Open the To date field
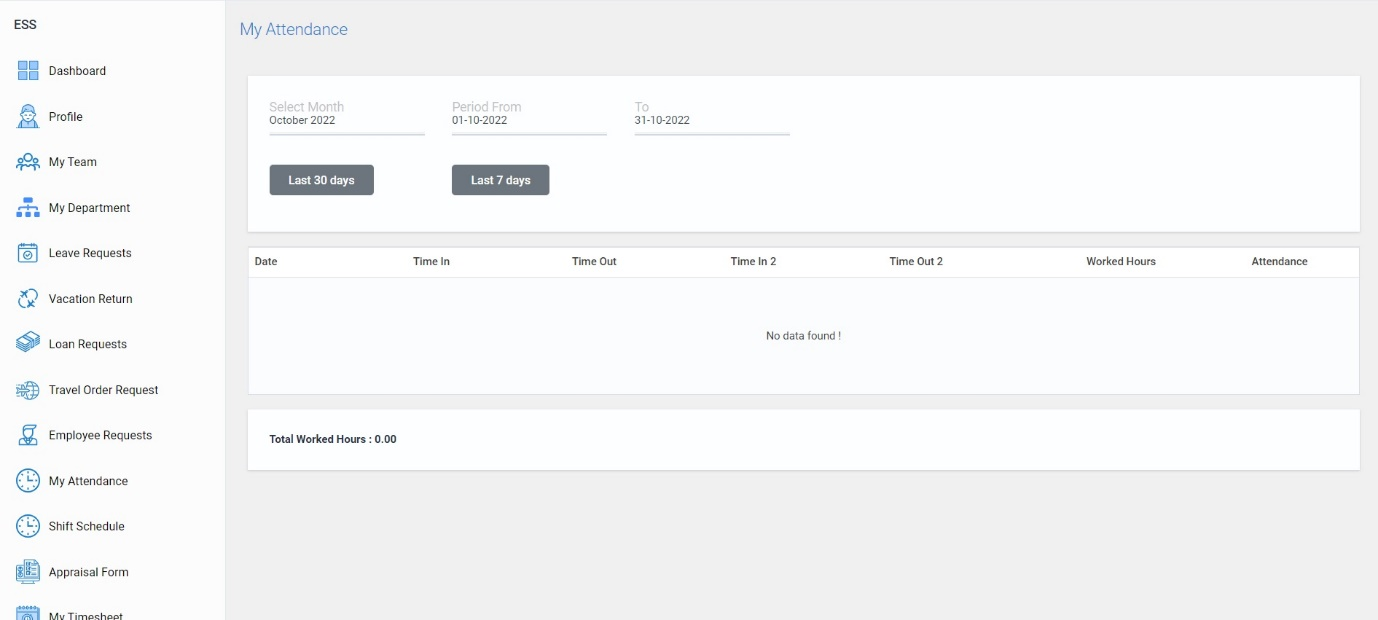1378x620 pixels. 711,119
